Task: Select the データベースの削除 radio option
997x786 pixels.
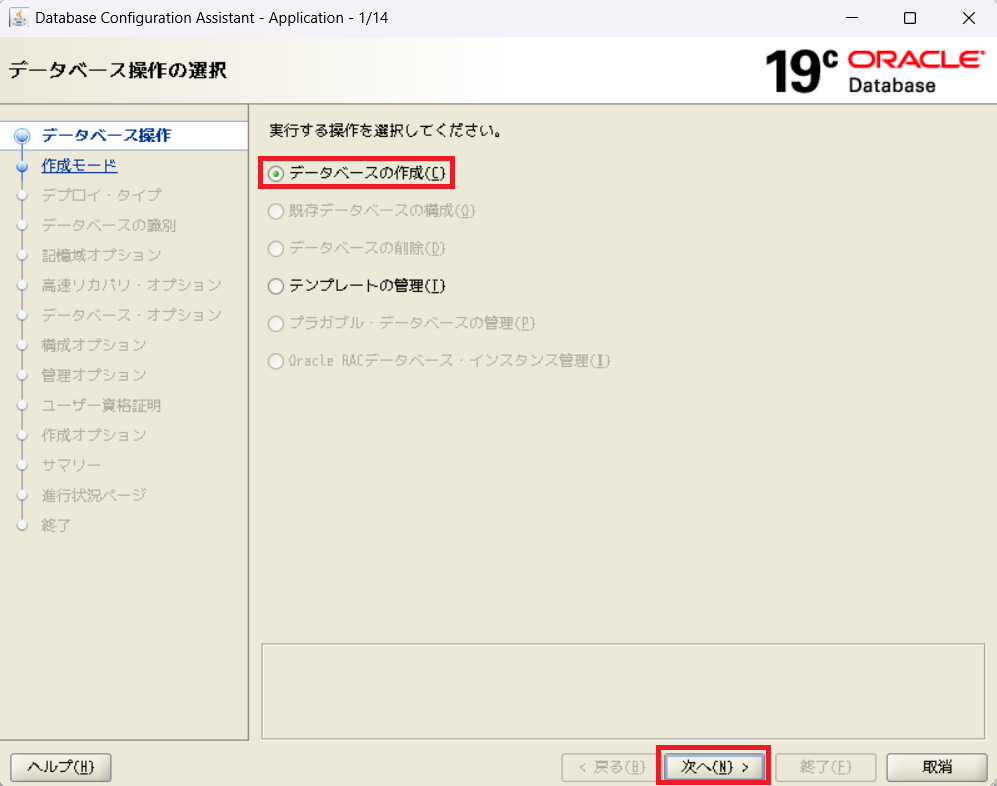Action: [277, 248]
